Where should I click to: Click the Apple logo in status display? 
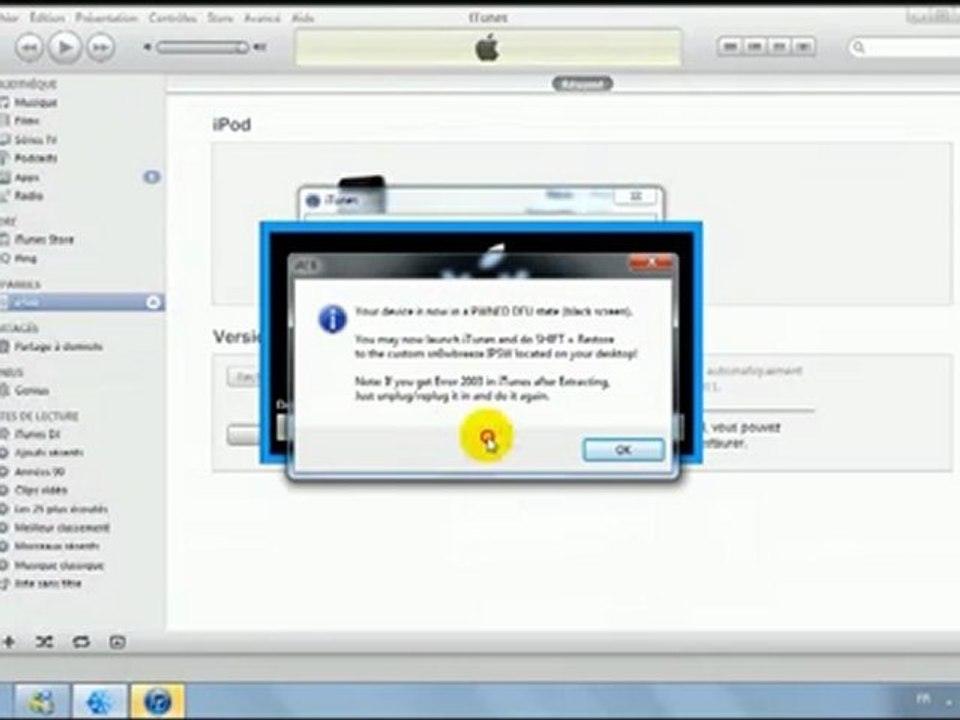[487, 47]
